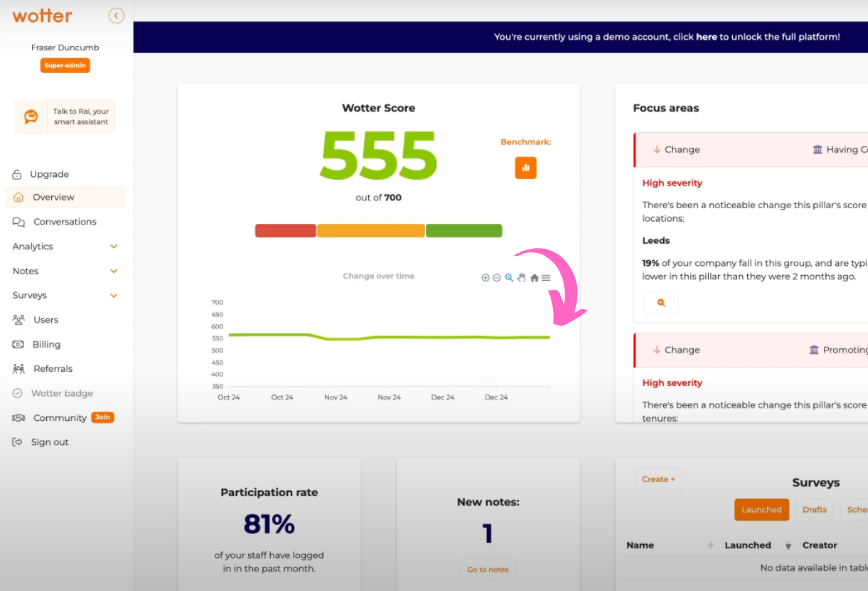Click the 555 Wotter Score value

379,155
